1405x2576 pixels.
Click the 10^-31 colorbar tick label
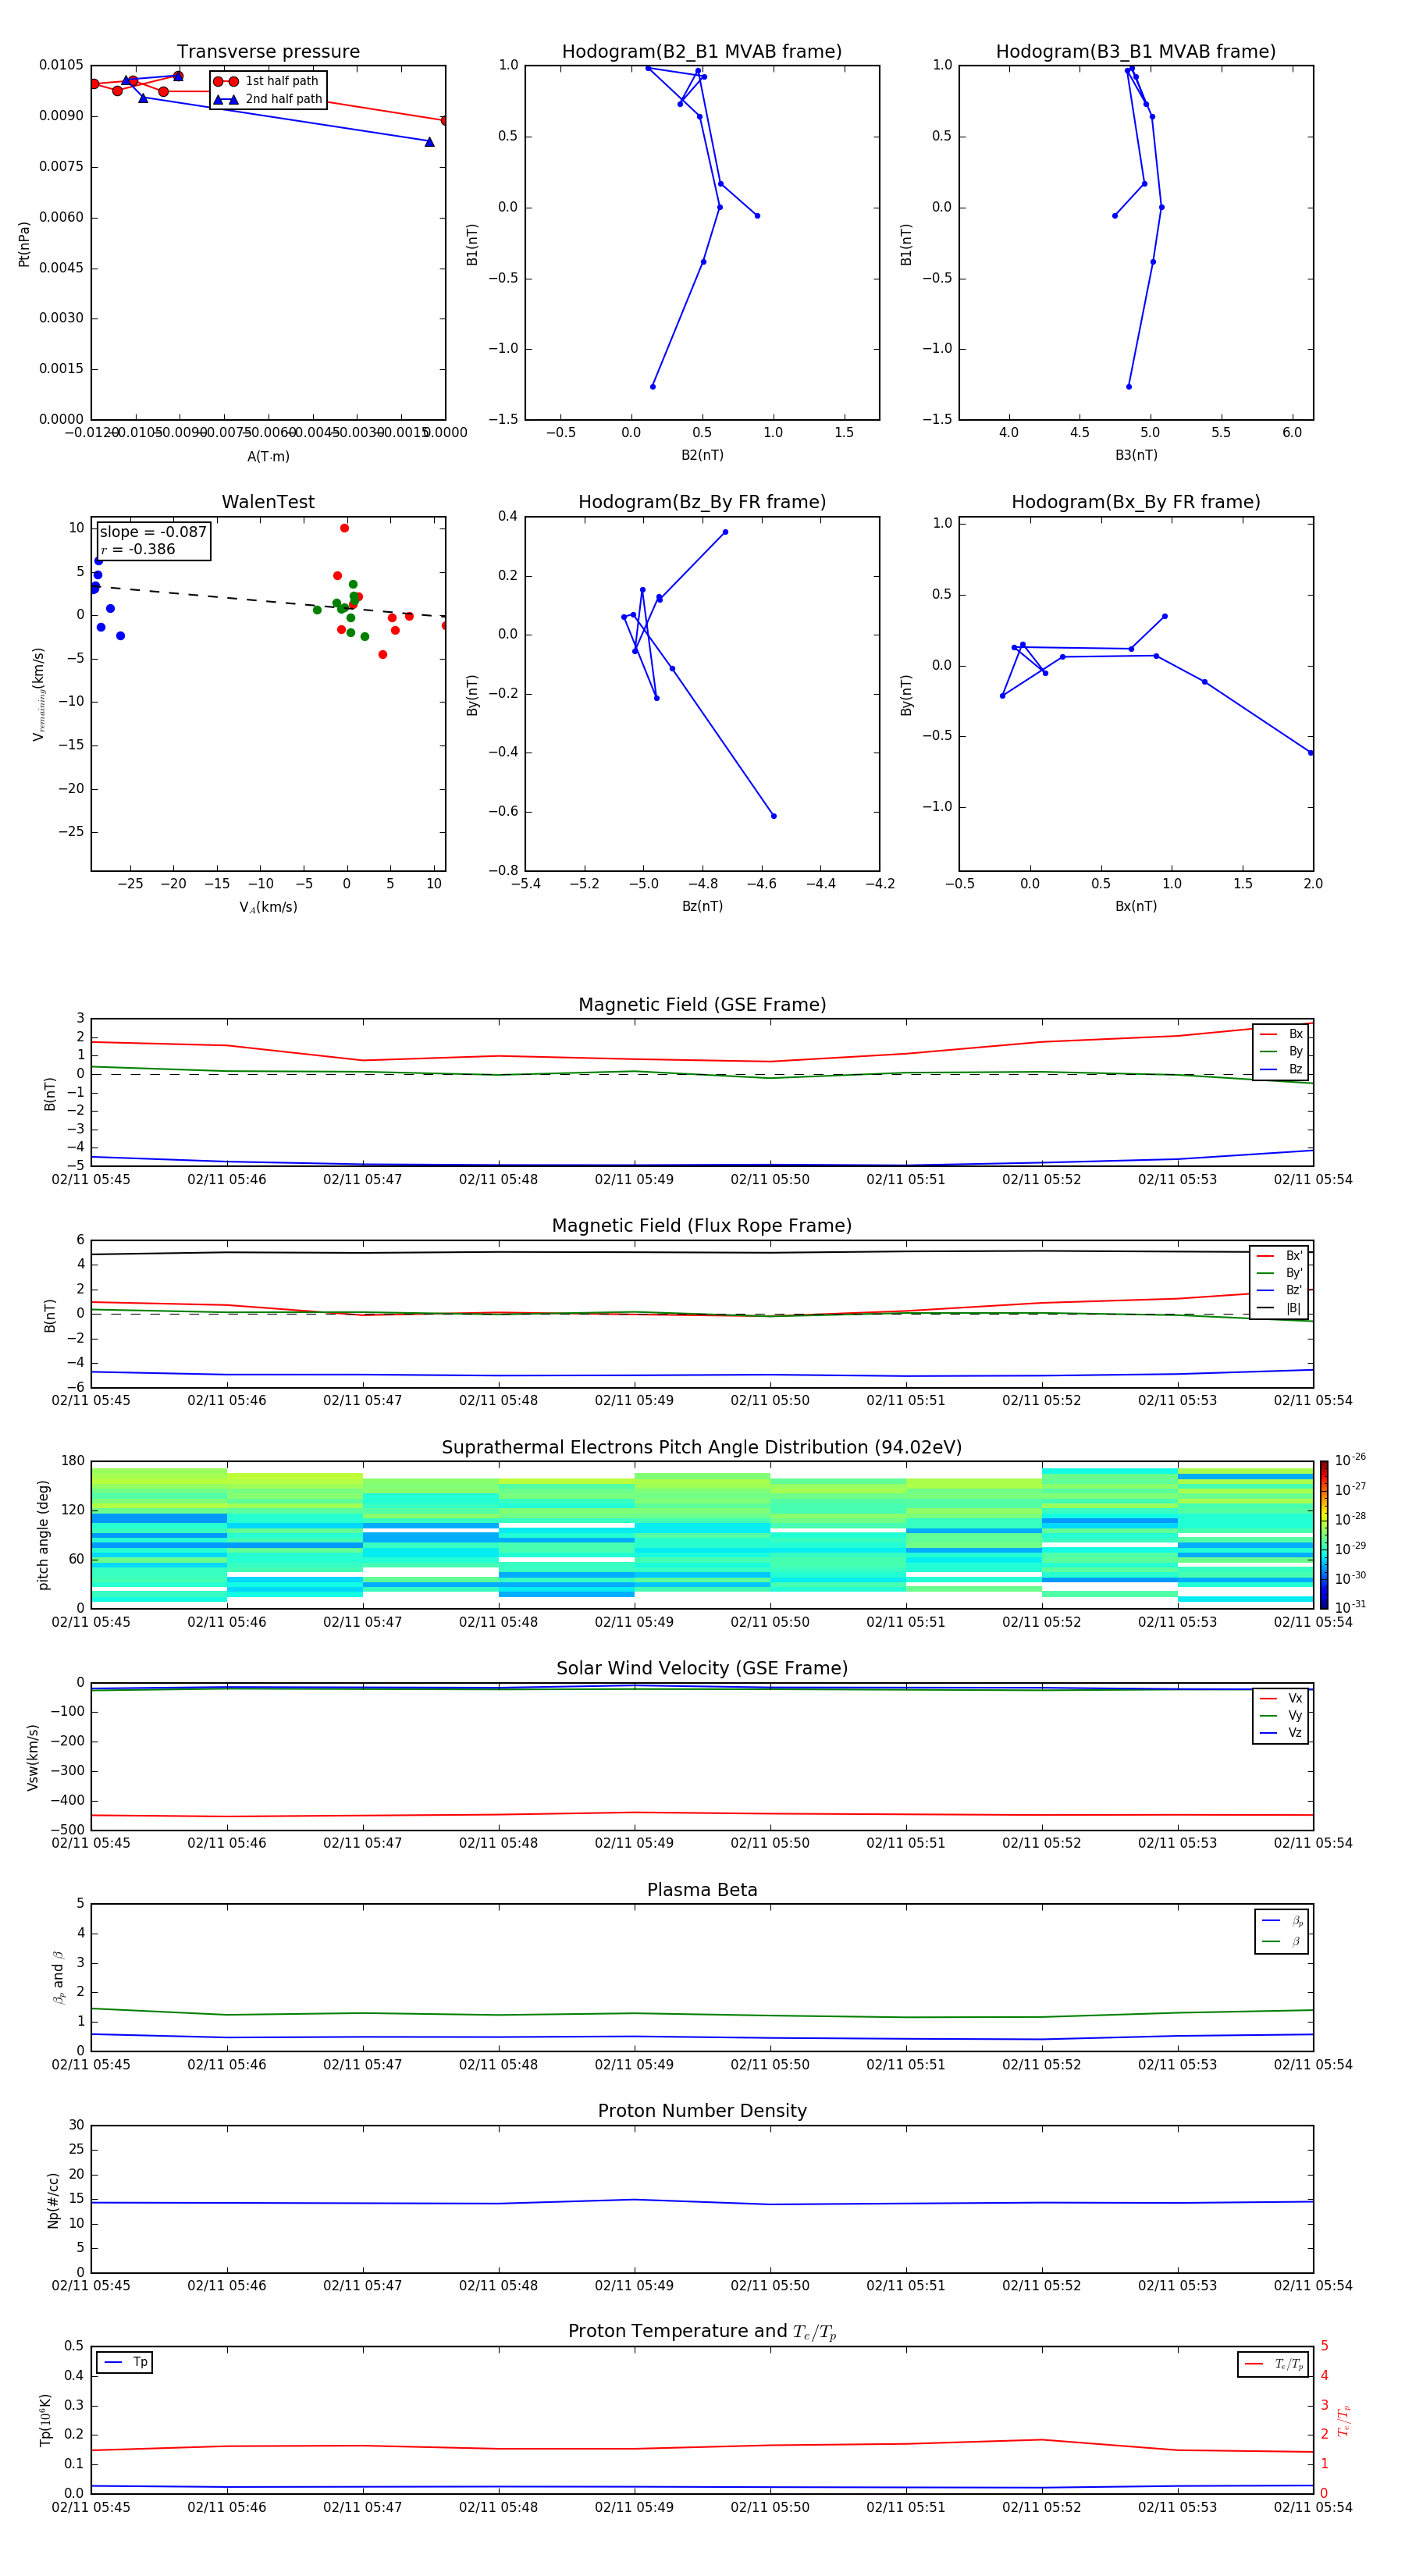(x=1350, y=1607)
